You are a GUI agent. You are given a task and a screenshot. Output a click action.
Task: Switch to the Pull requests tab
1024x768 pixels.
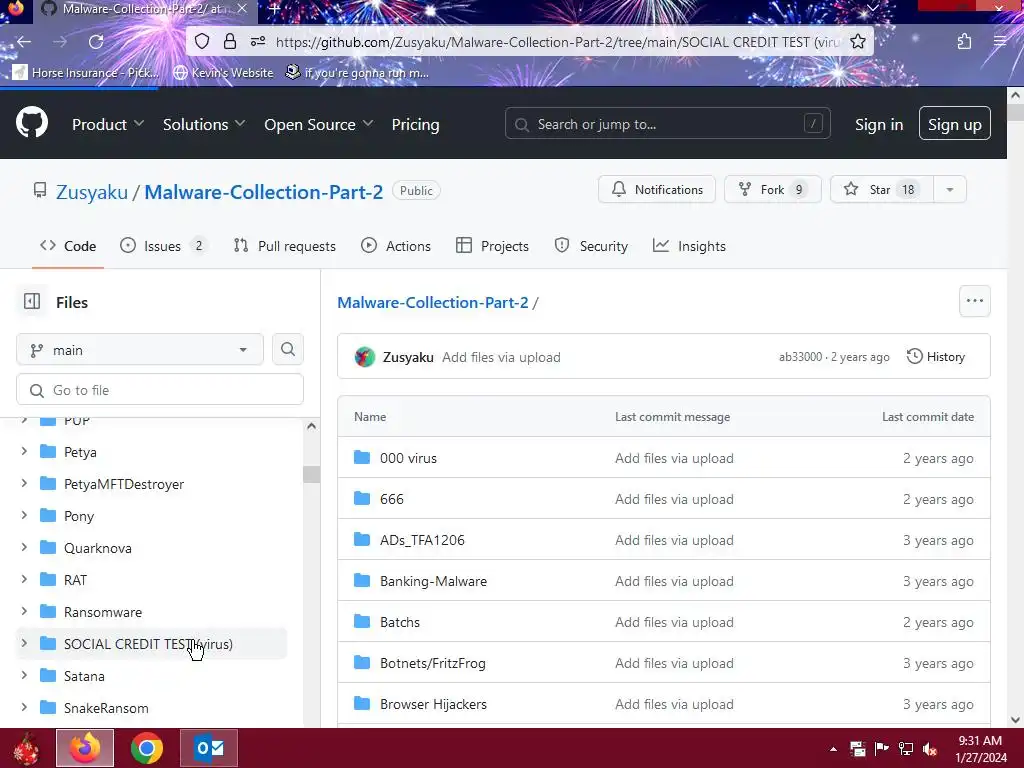coord(284,246)
